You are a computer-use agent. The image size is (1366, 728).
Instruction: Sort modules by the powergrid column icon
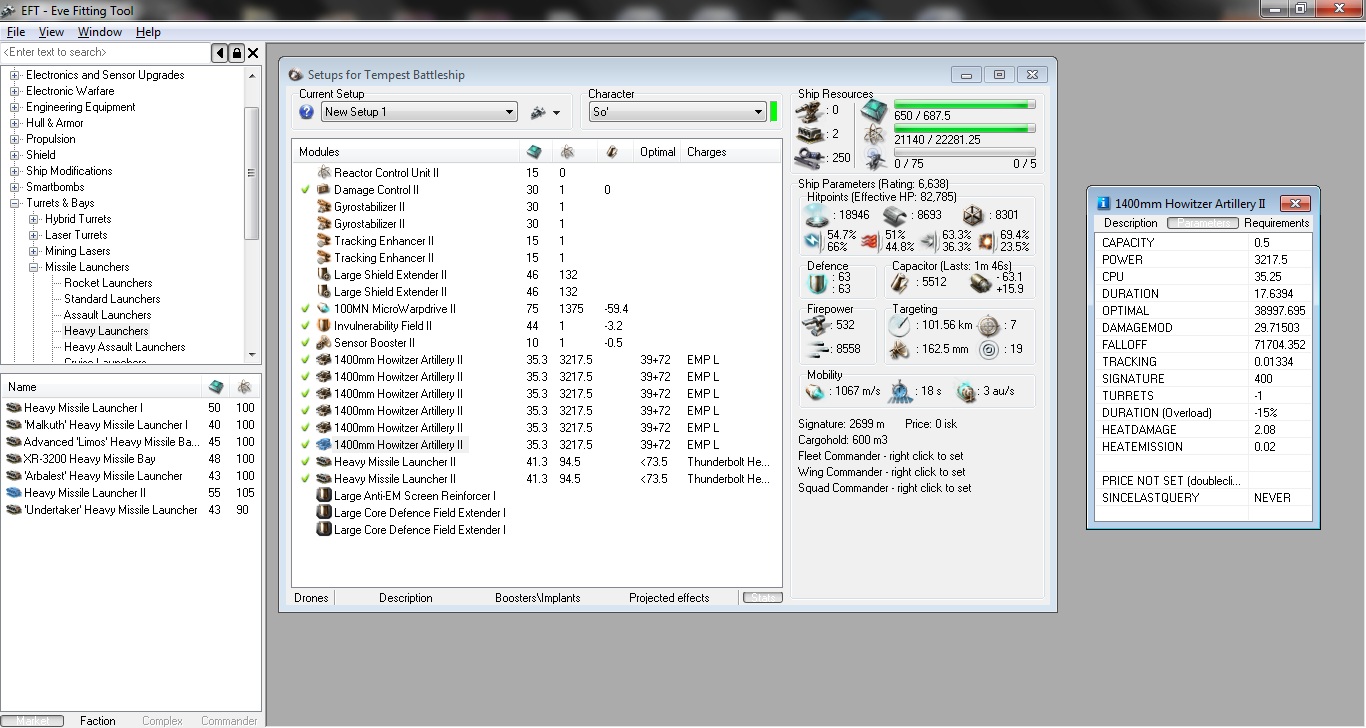point(567,152)
